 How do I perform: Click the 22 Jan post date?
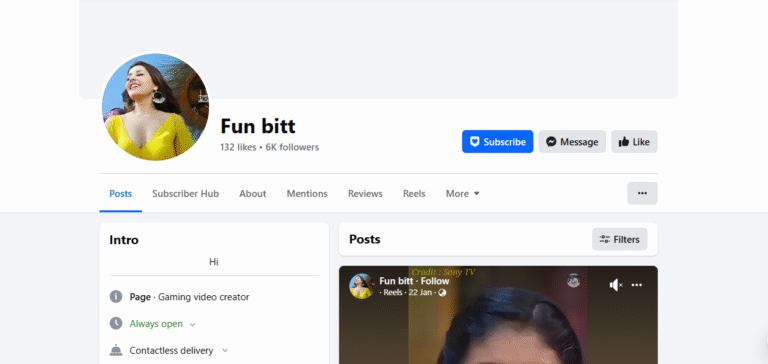(420, 292)
